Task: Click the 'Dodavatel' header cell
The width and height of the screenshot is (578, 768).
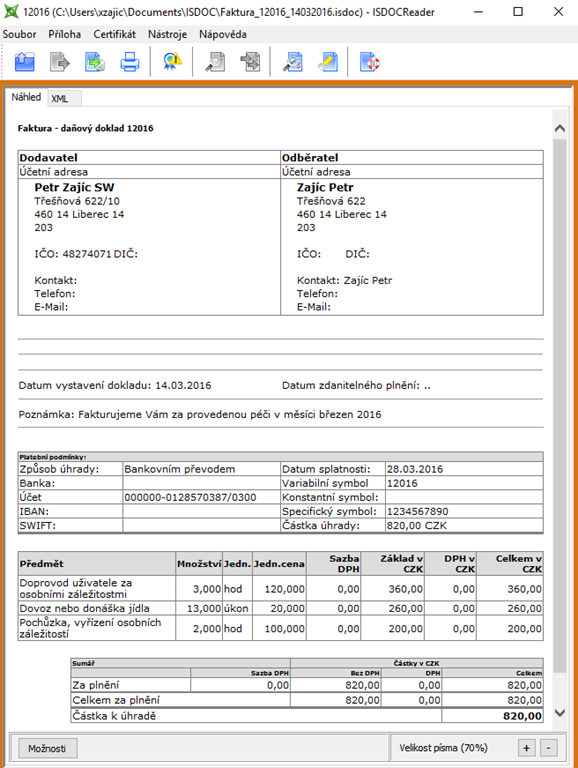Action: tap(149, 158)
